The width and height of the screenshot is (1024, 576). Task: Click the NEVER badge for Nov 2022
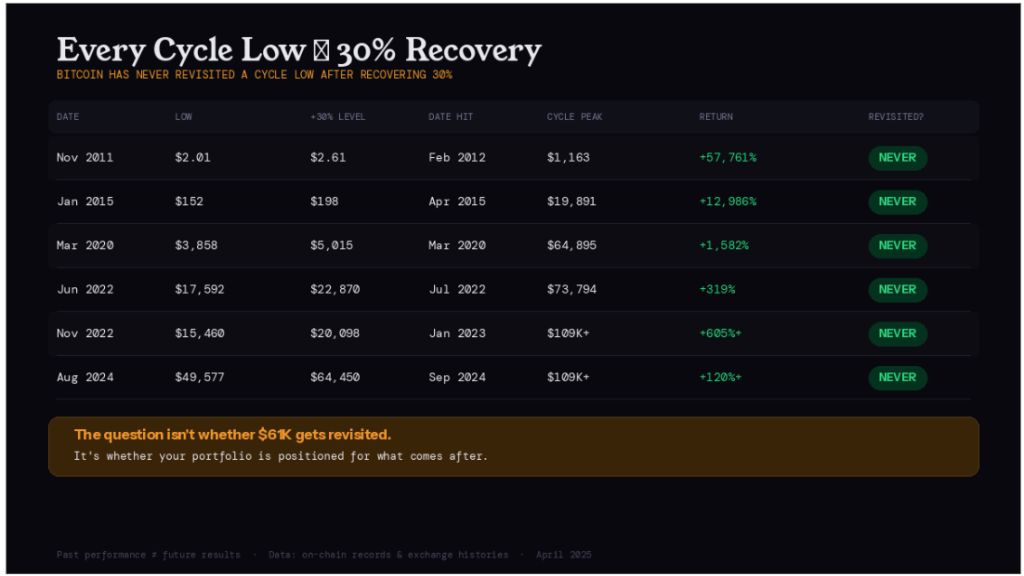(897, 334)
